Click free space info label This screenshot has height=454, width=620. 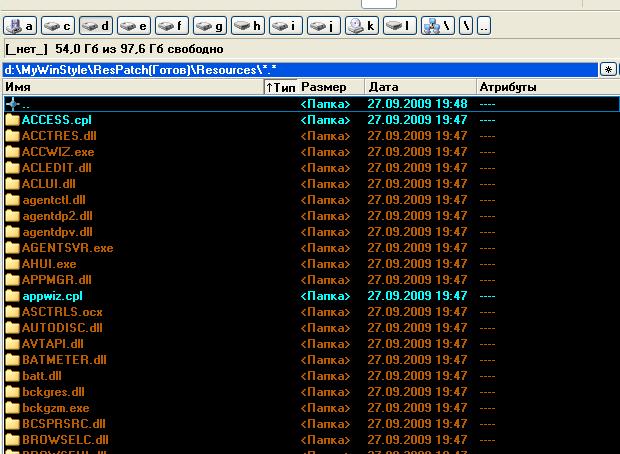pos(114,49)
